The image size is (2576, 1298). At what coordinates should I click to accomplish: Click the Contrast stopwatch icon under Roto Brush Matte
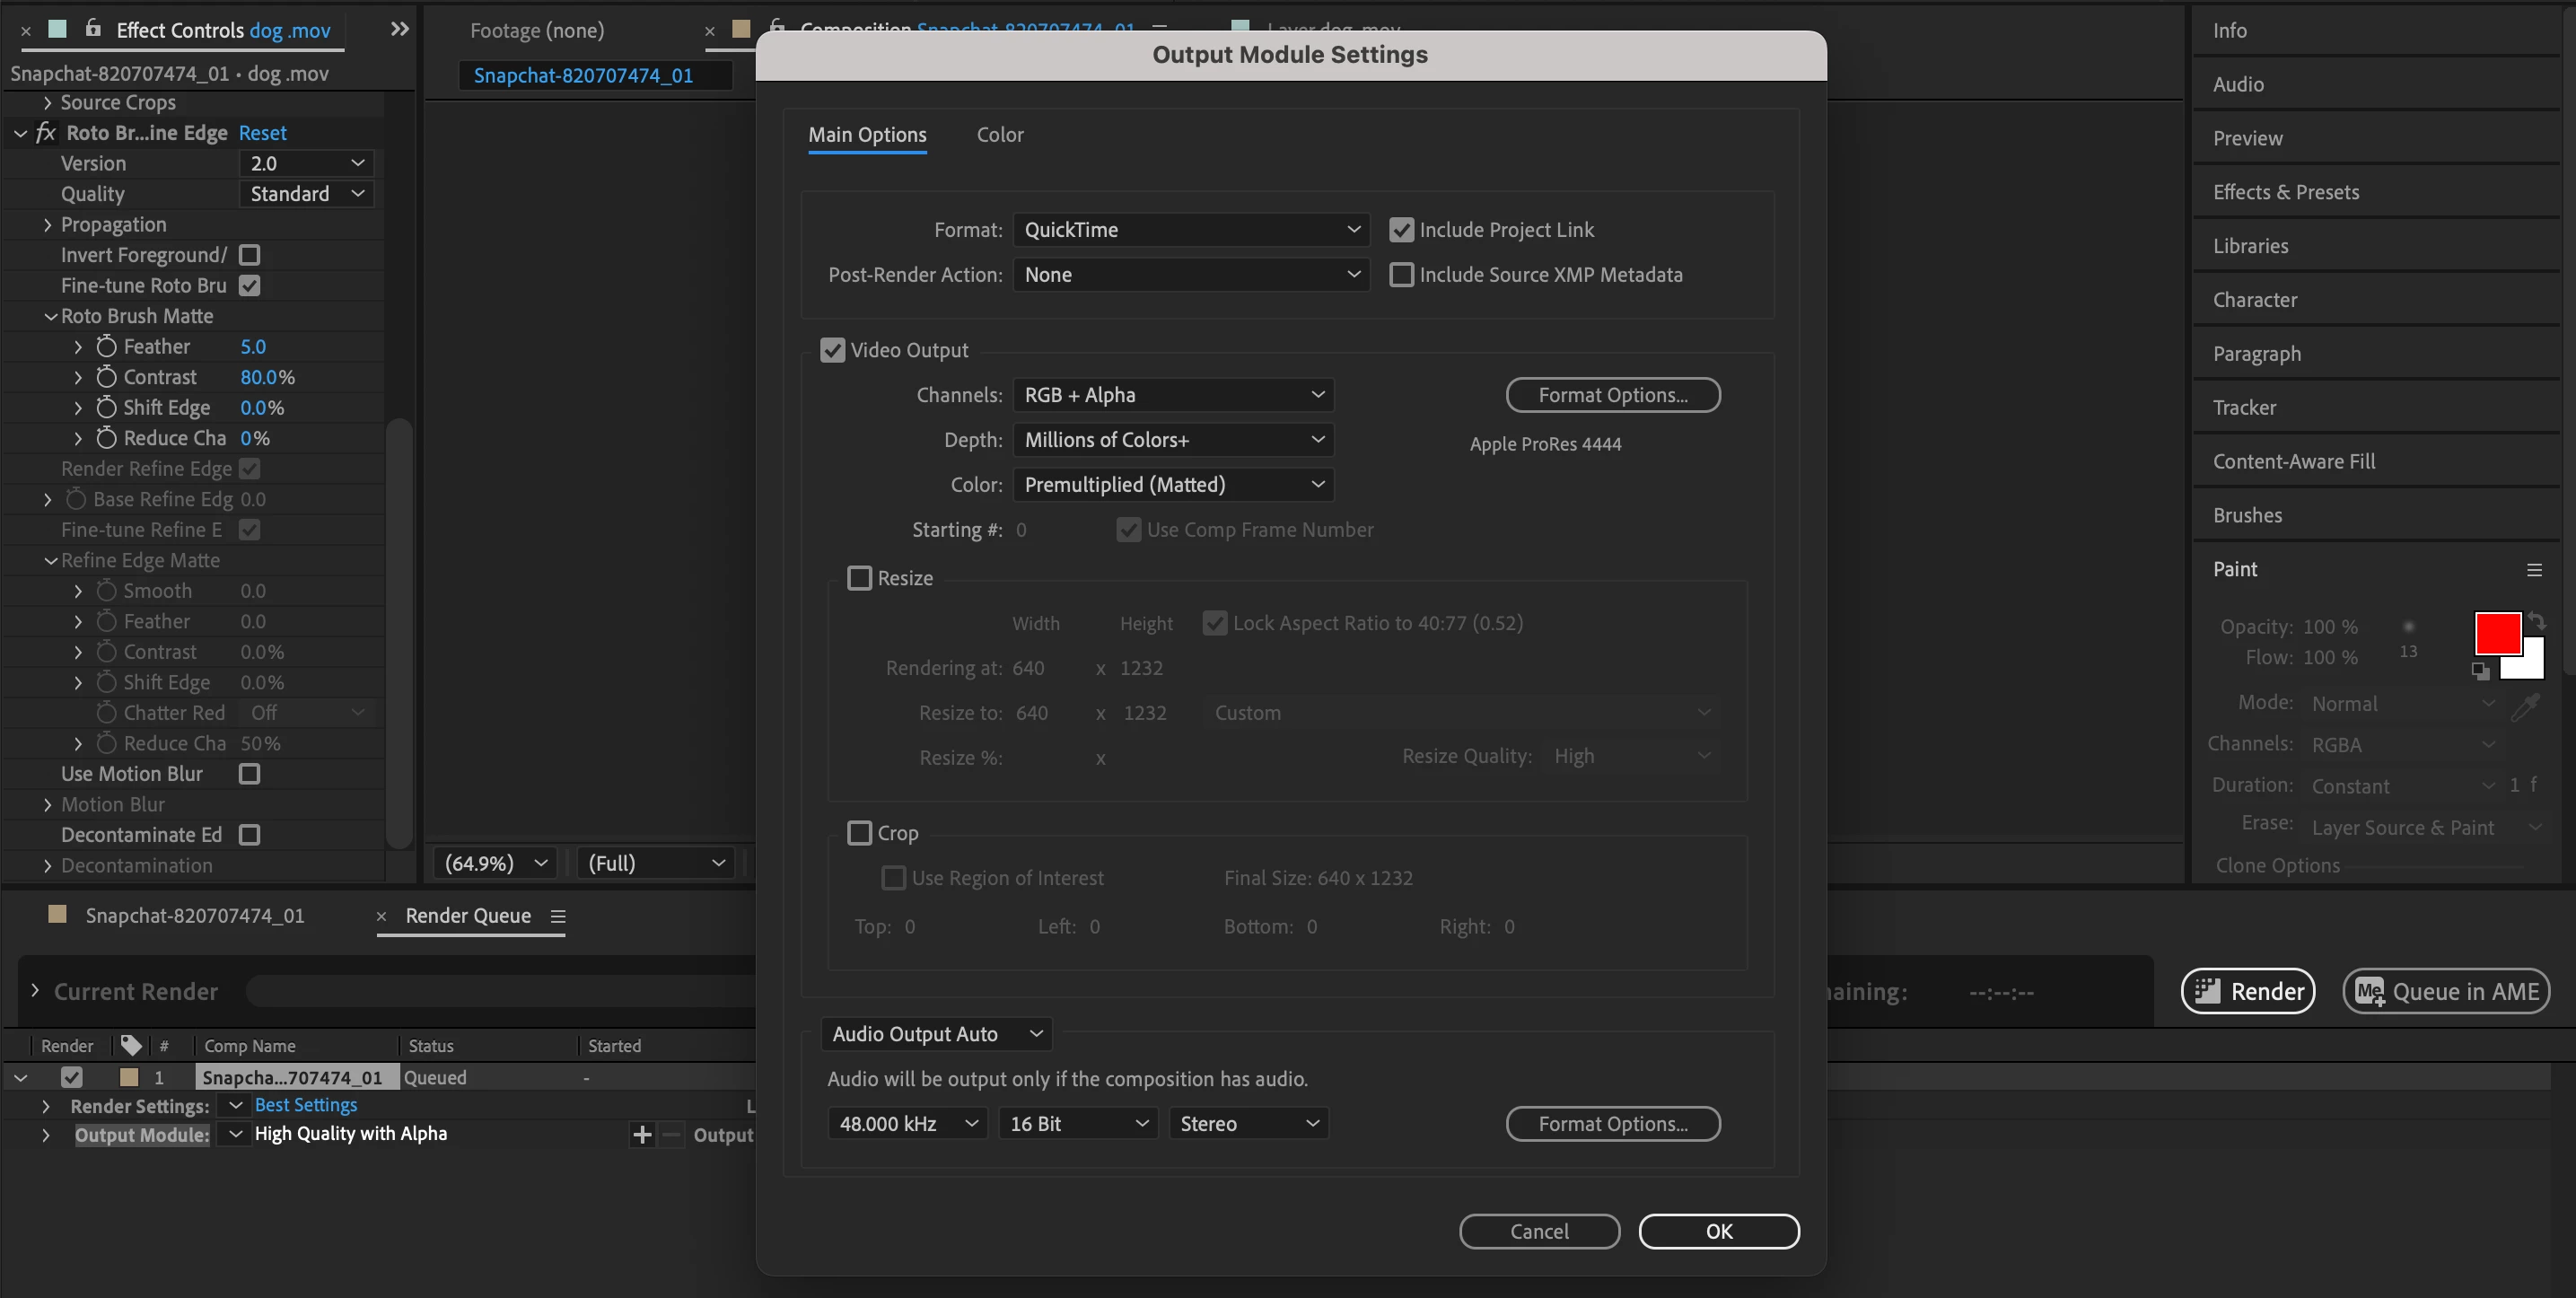(106, 377)
